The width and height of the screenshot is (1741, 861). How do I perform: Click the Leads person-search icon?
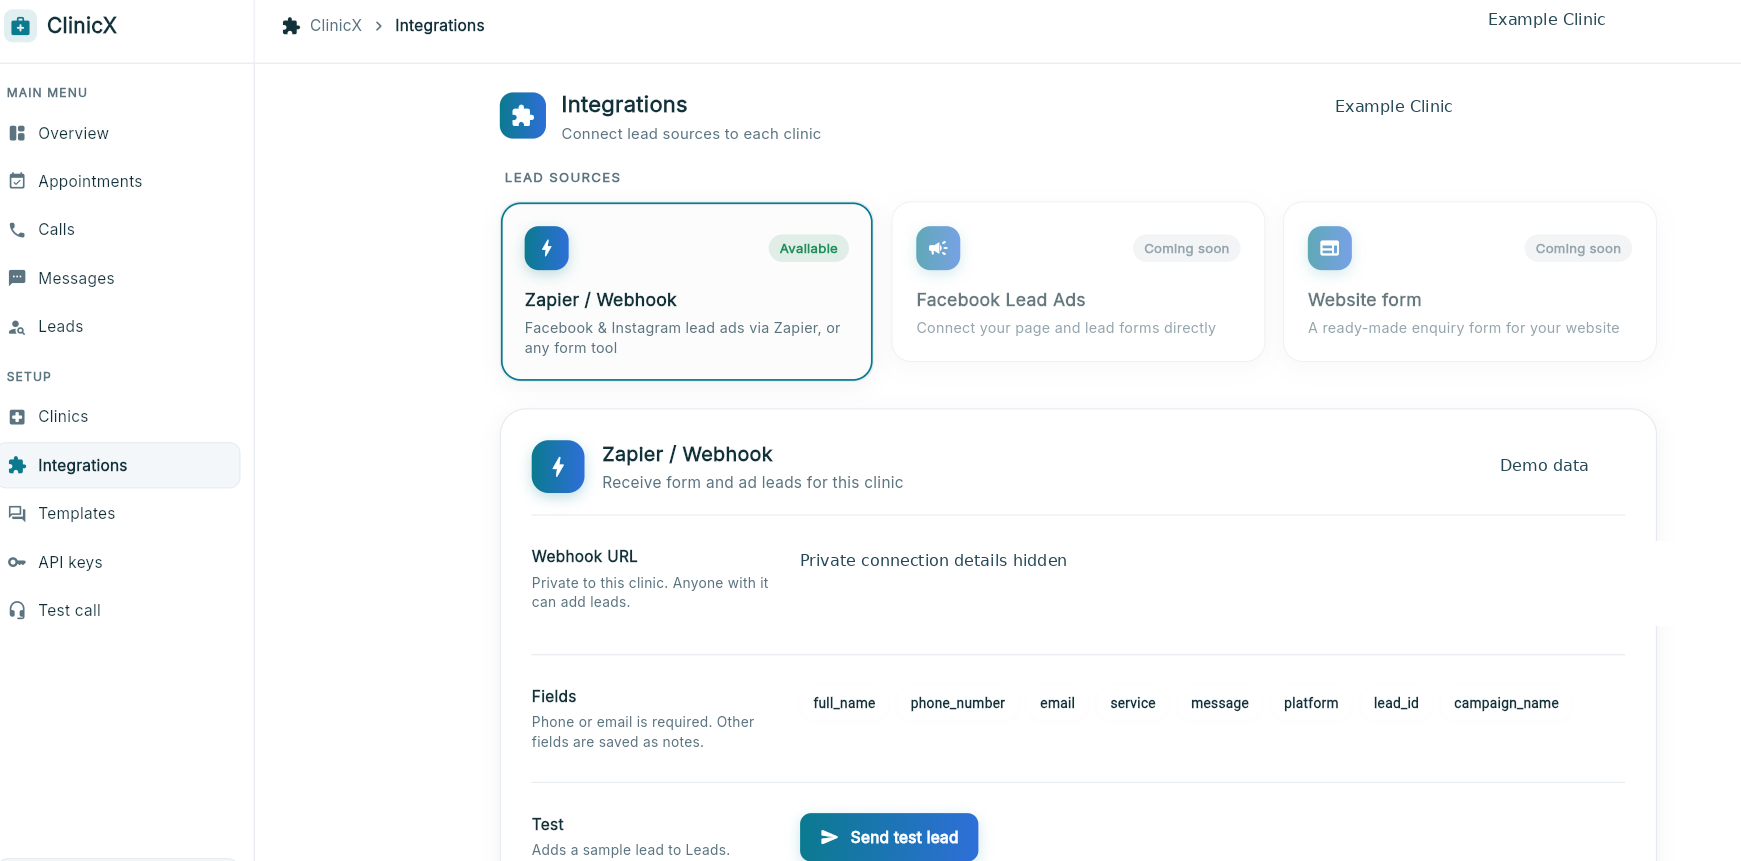click(x=17, y=326)
